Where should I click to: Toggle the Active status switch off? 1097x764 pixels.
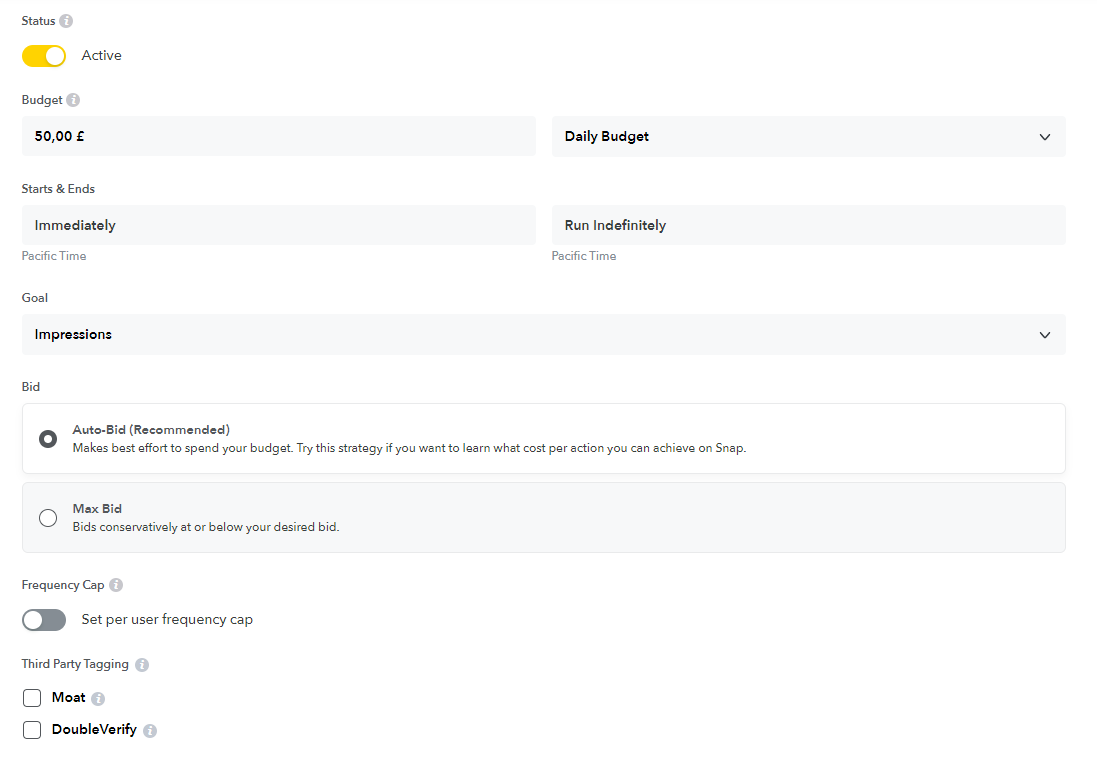(44, 56)
